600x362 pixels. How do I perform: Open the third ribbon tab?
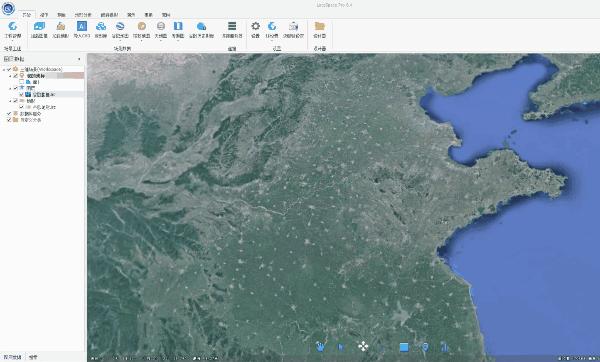pos(61,15)
